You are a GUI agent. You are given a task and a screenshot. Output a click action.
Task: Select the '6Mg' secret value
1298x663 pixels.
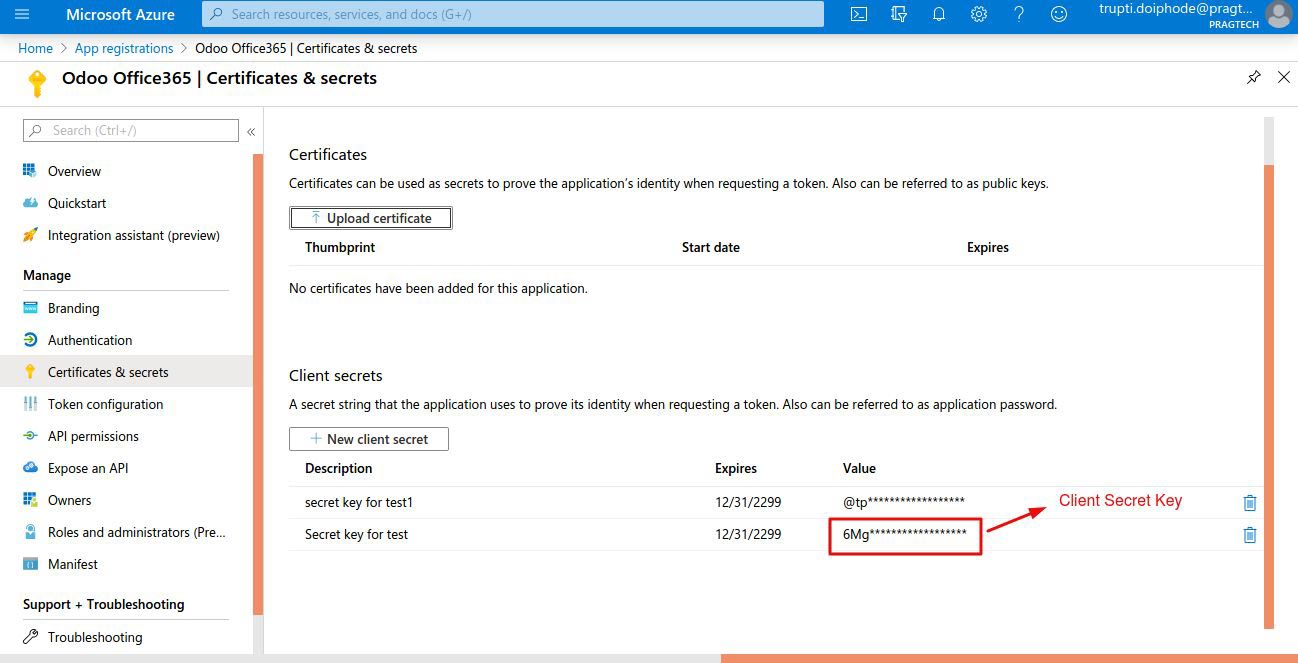point(905,534)
